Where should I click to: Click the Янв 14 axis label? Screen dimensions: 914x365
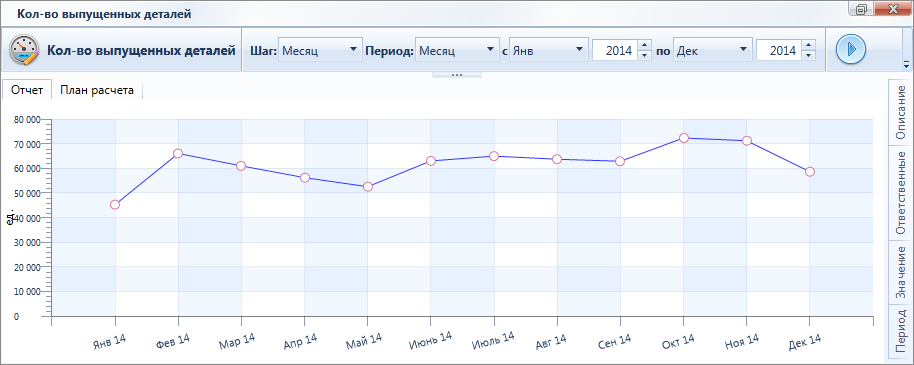click(109, 341)
